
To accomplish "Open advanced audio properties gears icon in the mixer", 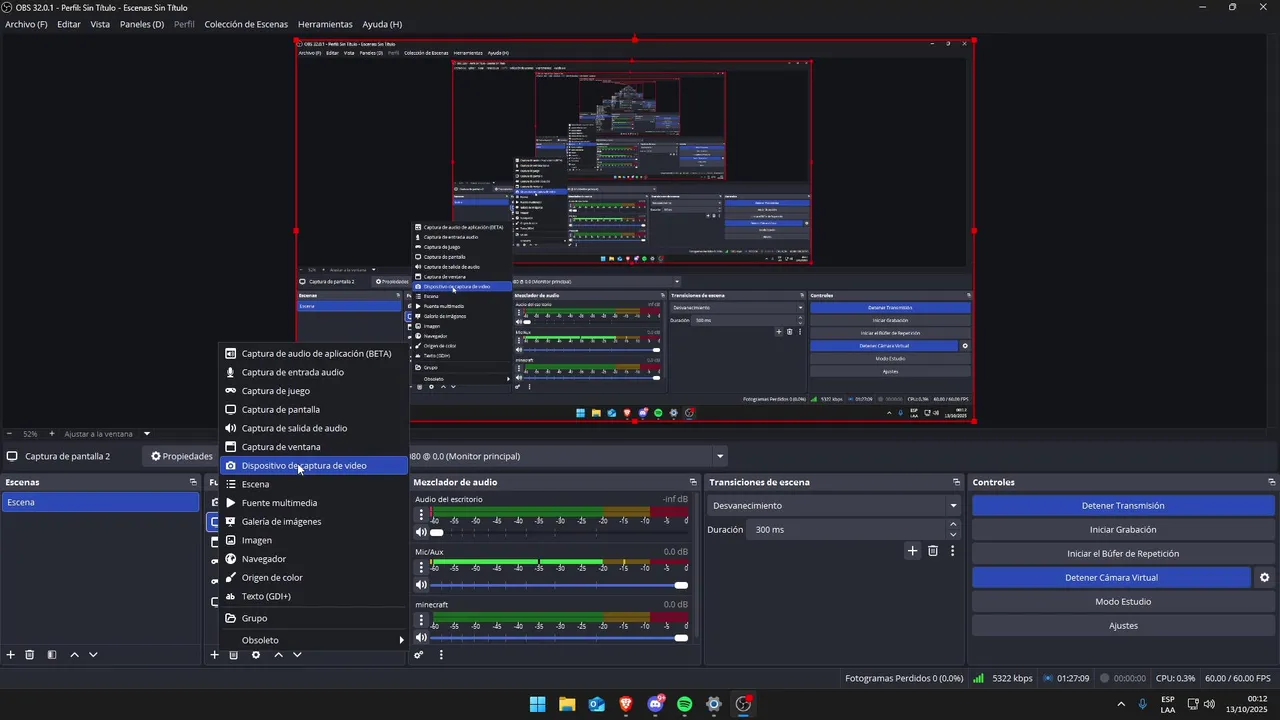I will 419,655.
